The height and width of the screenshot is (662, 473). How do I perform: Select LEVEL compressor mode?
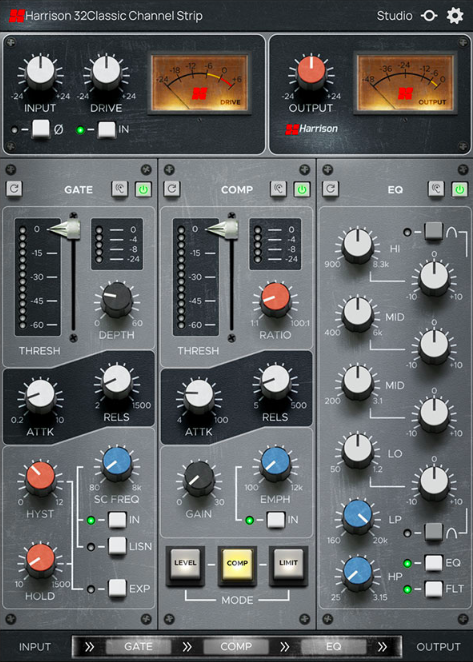point(185,565)
